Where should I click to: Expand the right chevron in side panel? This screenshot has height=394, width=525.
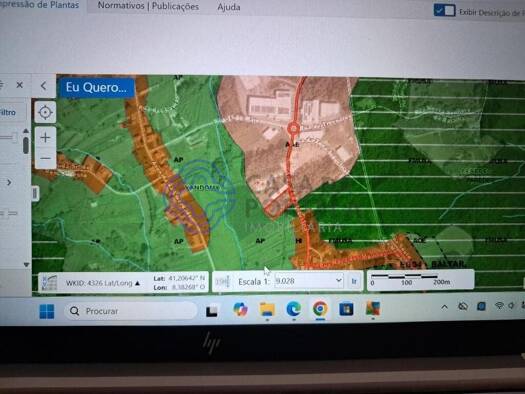(x=9, y=182)
